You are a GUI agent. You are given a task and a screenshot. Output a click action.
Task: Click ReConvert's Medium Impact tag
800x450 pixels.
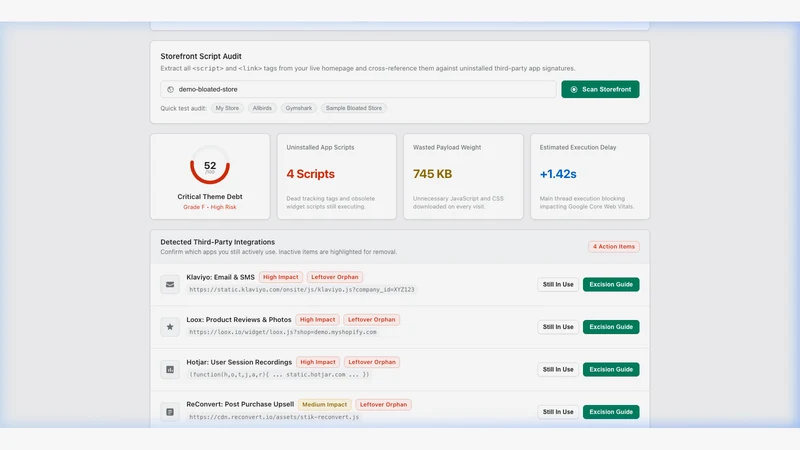pos(324,405)
